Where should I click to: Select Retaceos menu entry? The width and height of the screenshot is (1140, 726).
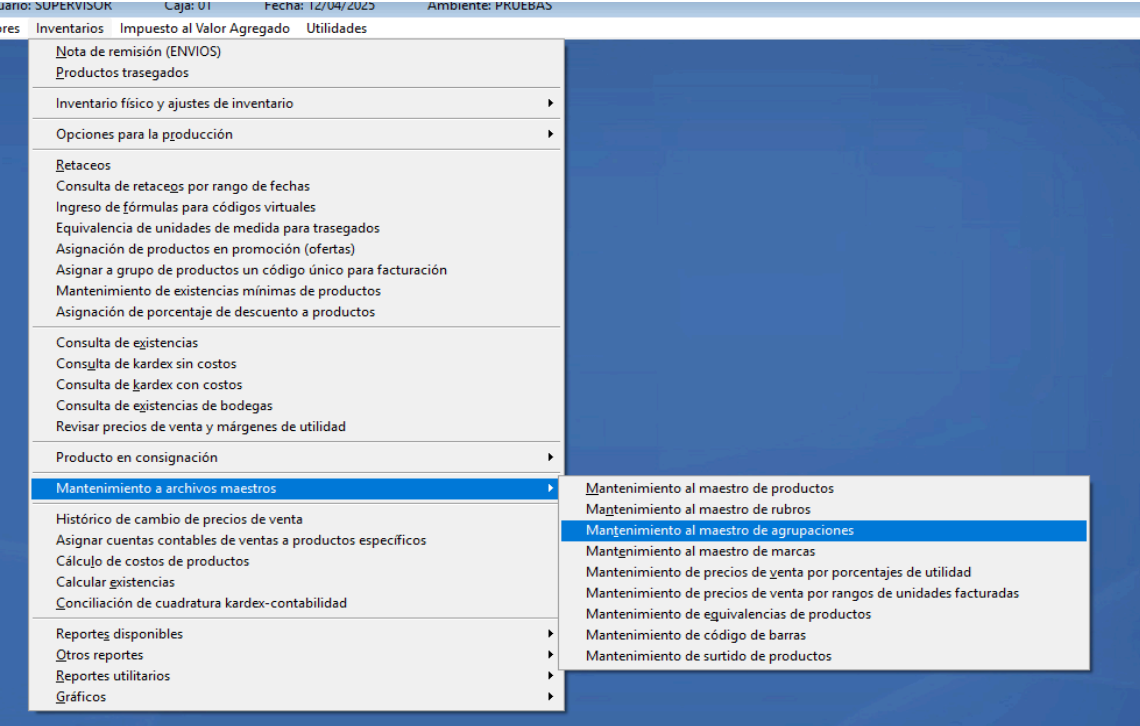click(x=83, y=165)
